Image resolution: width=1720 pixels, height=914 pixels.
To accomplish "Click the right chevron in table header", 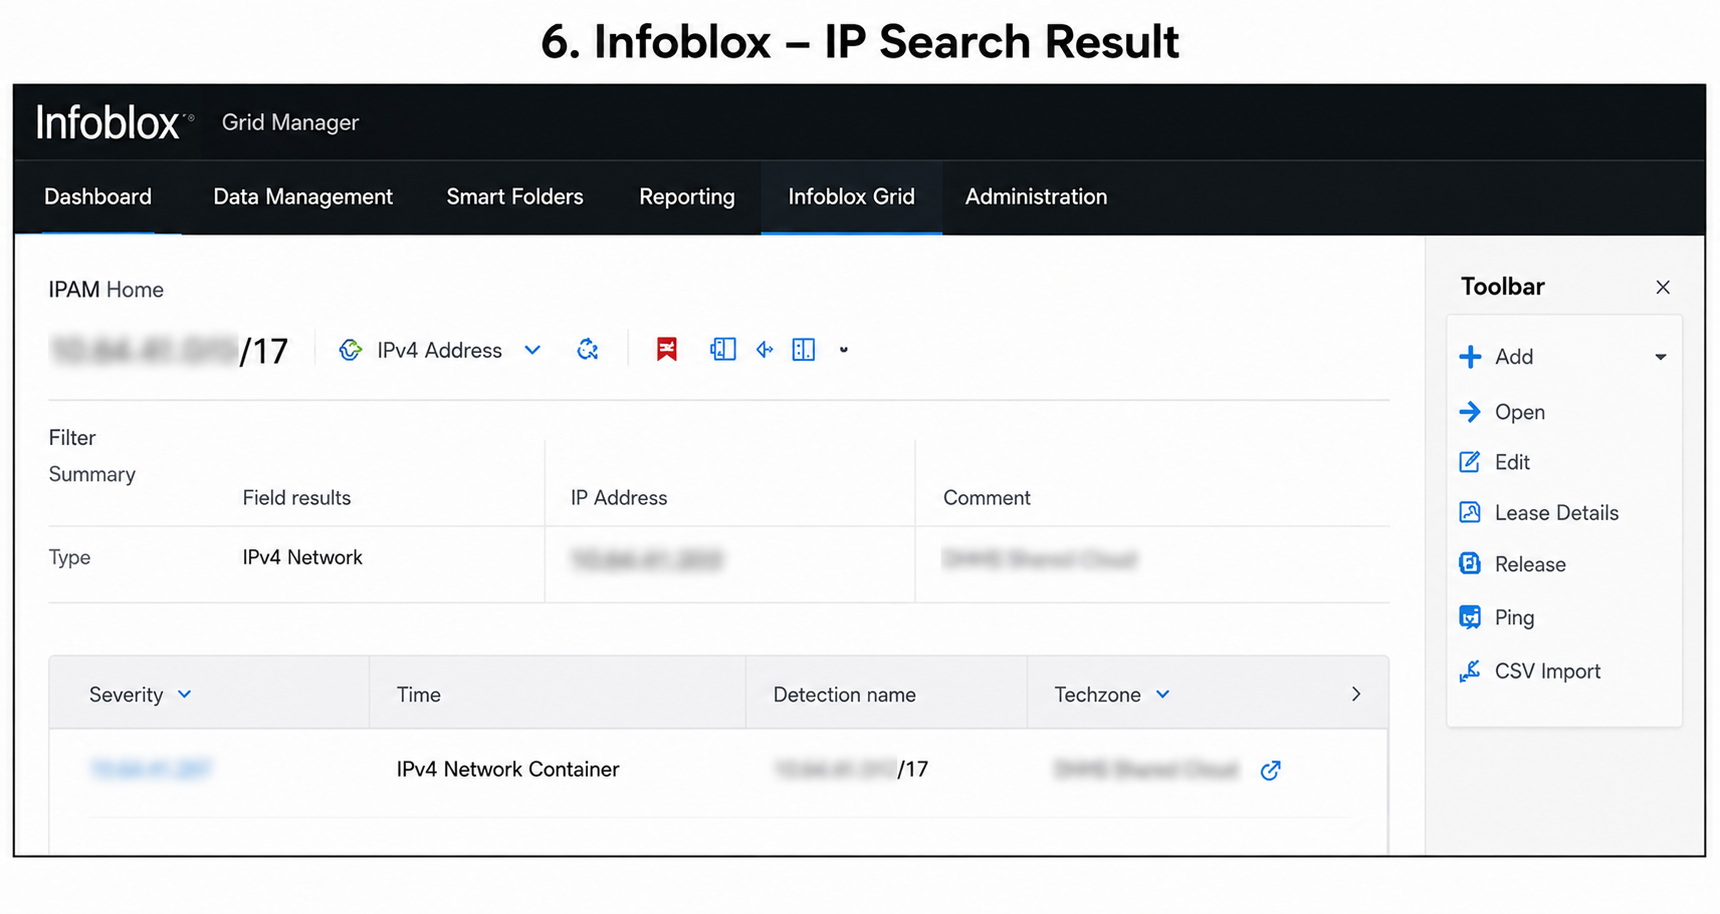I will pos(1356,694).
